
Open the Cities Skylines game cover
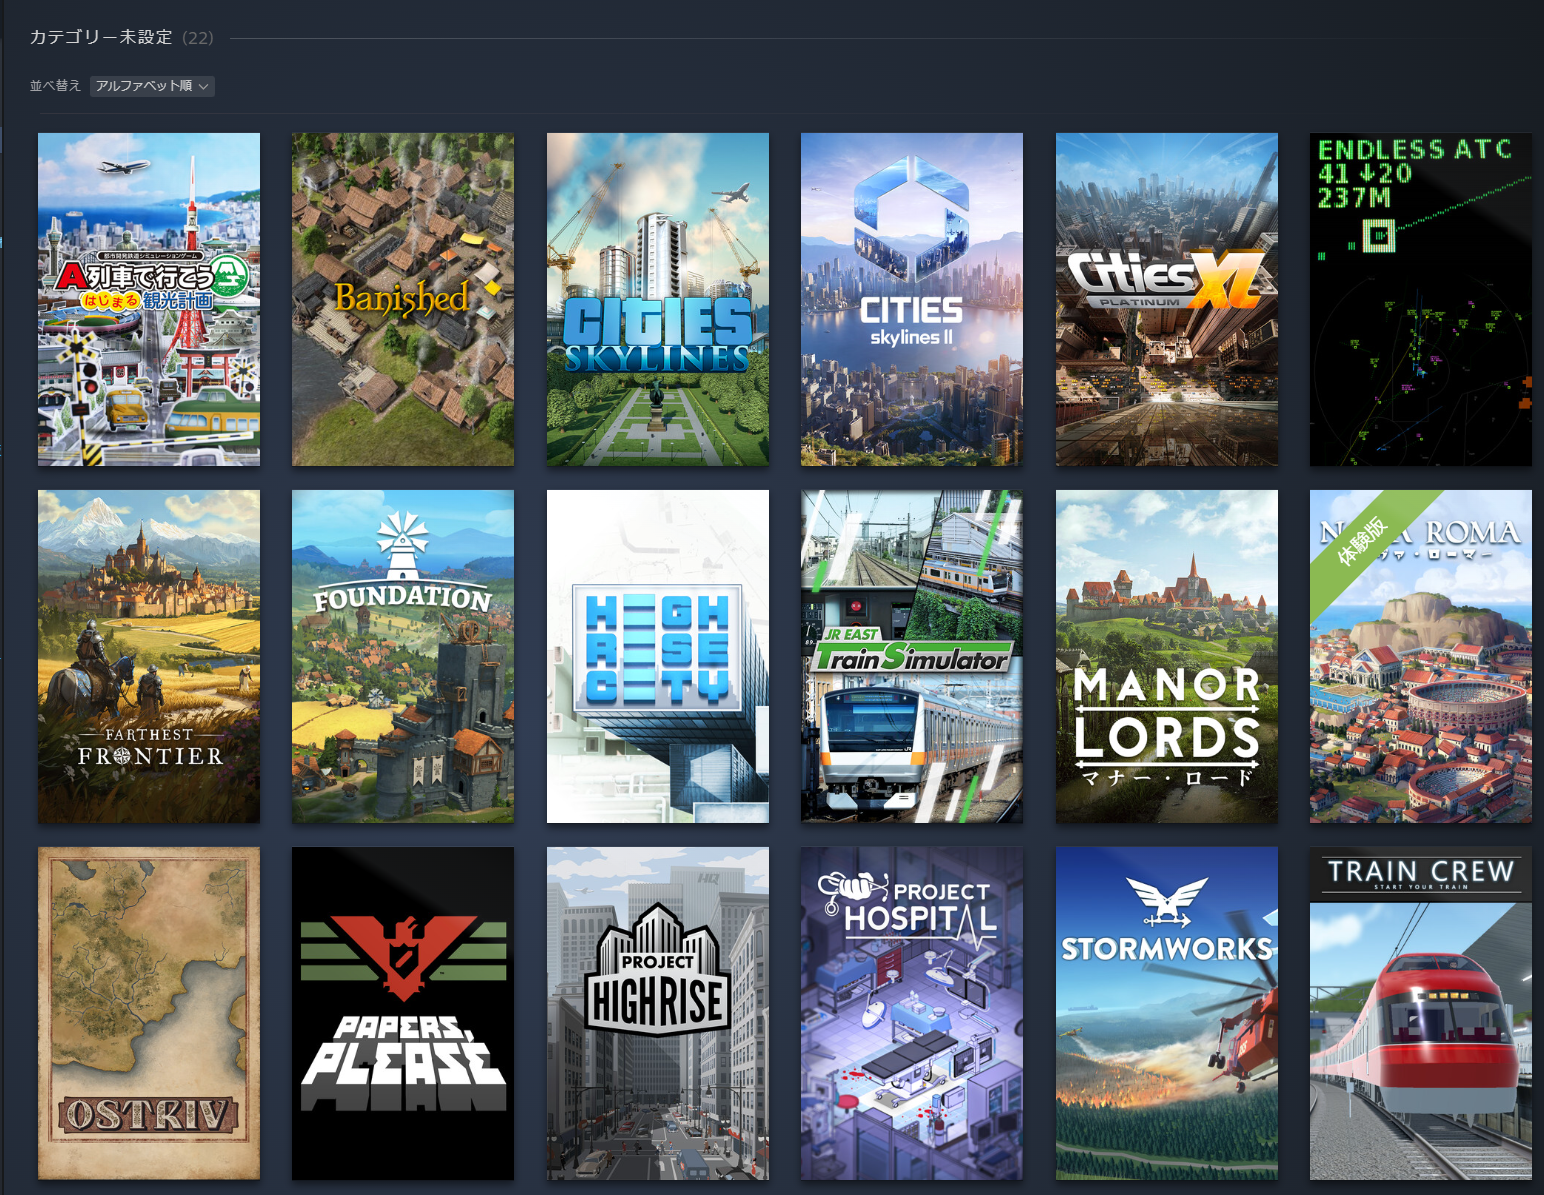click(x=658, y=299)
